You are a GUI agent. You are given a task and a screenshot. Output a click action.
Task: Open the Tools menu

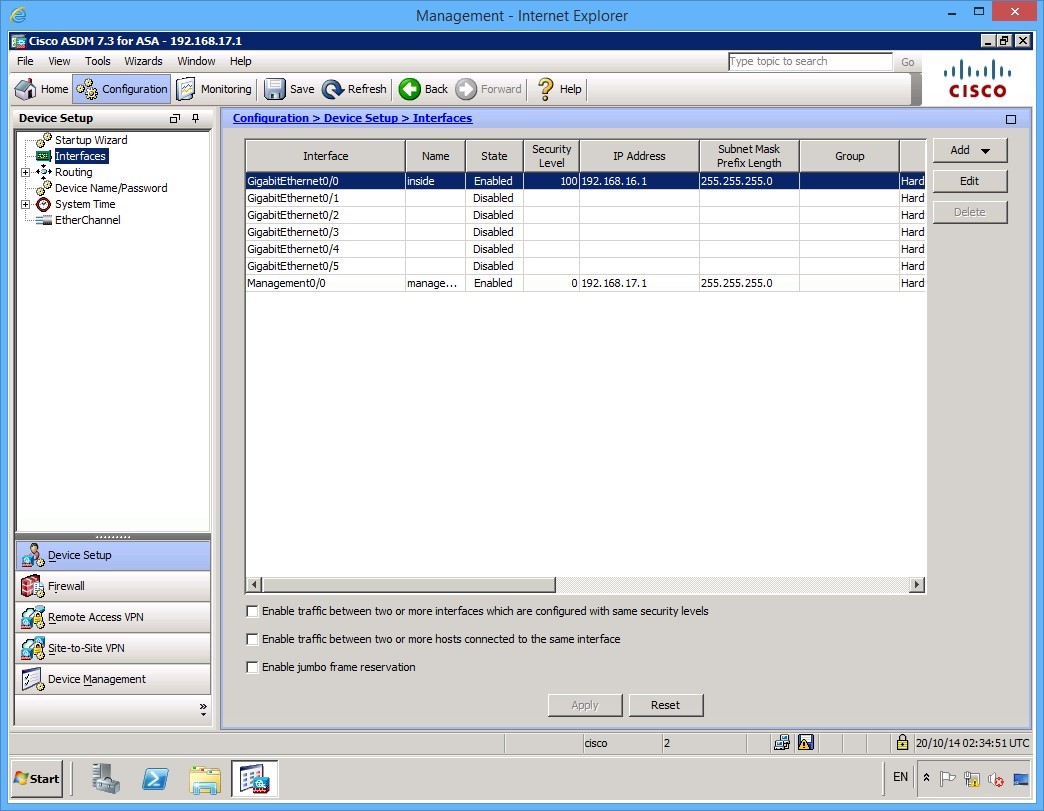coord(97,61)
